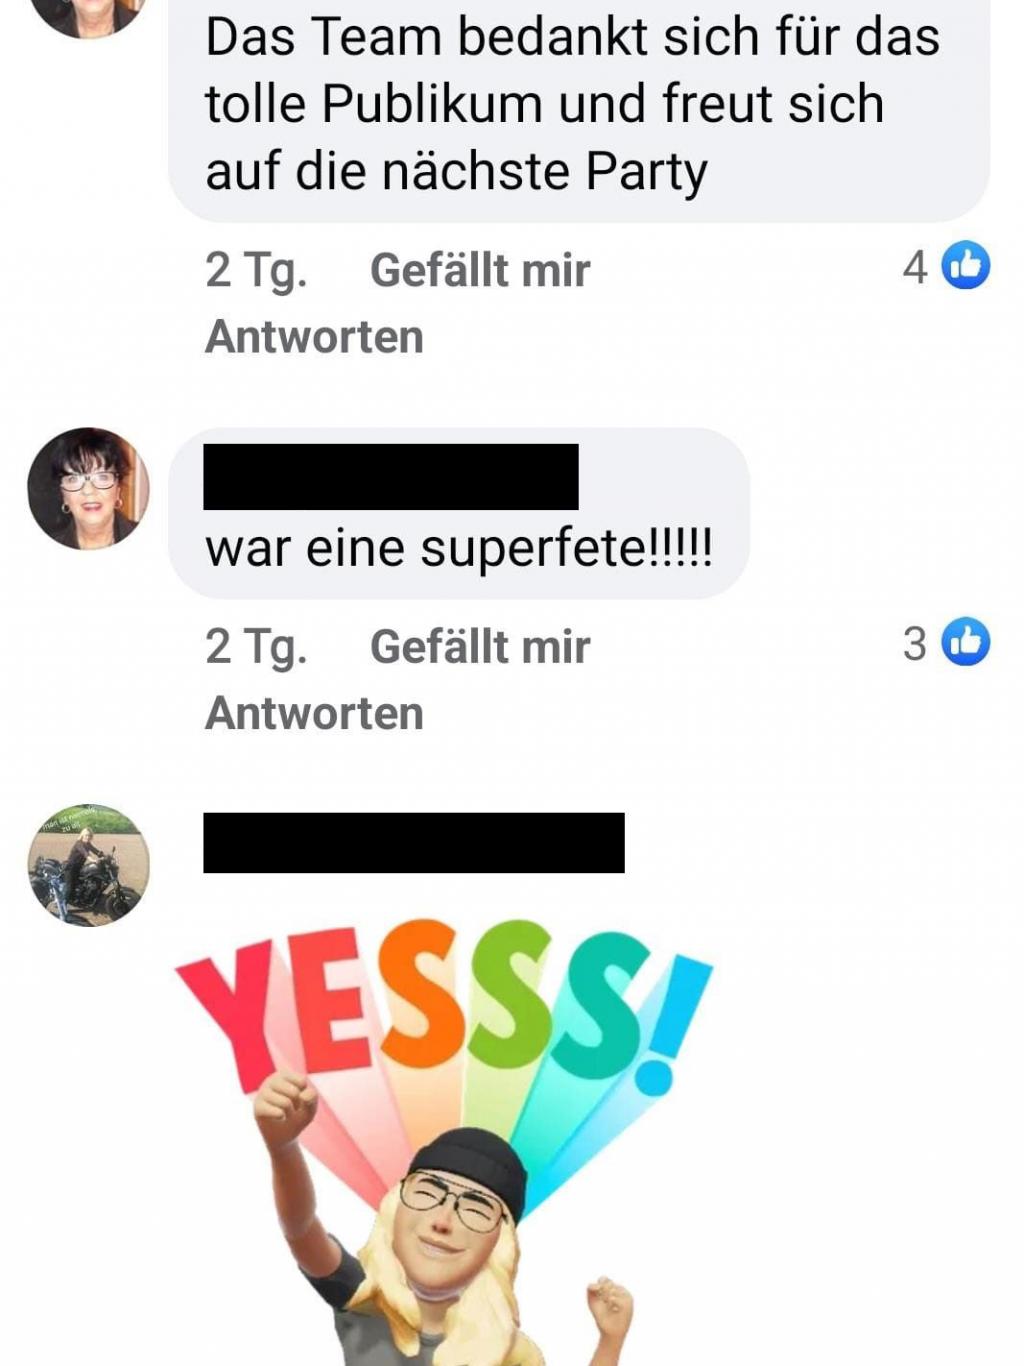Like the 'Das Team bedankt sich' comment
1024x1366 pixels.
[x=480, y=271]
